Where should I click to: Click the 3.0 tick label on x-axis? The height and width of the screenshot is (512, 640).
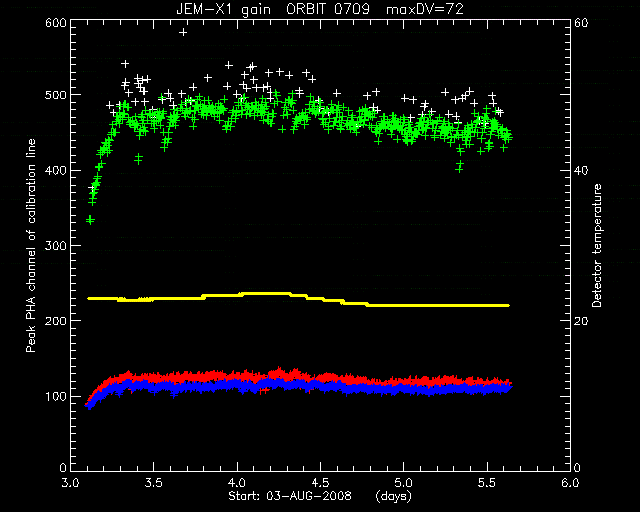pos(70,483)
